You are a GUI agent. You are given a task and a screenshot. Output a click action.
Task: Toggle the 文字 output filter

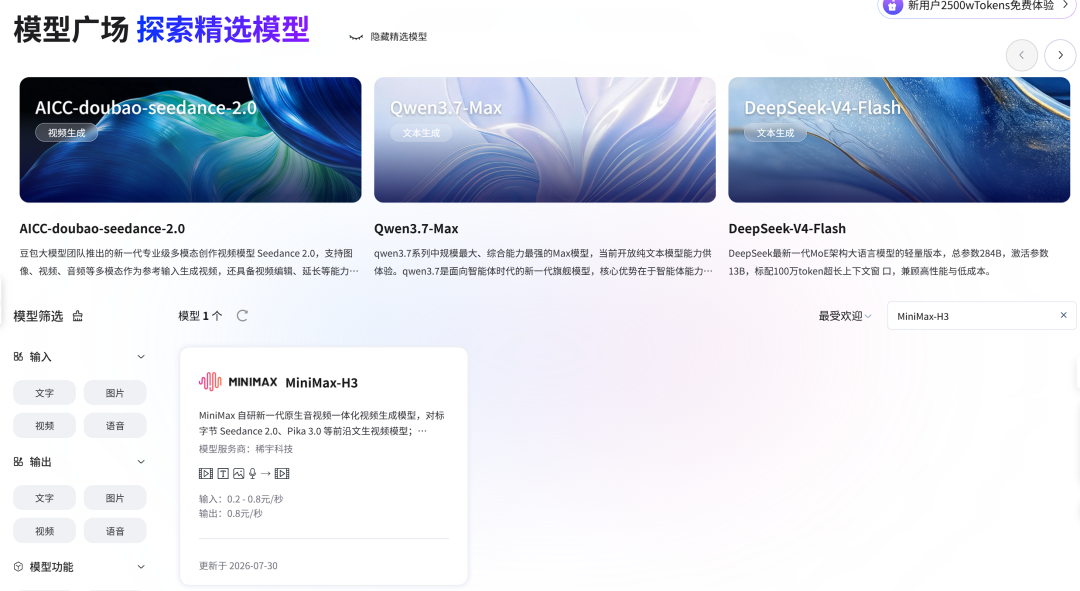[x=45, y=498]
